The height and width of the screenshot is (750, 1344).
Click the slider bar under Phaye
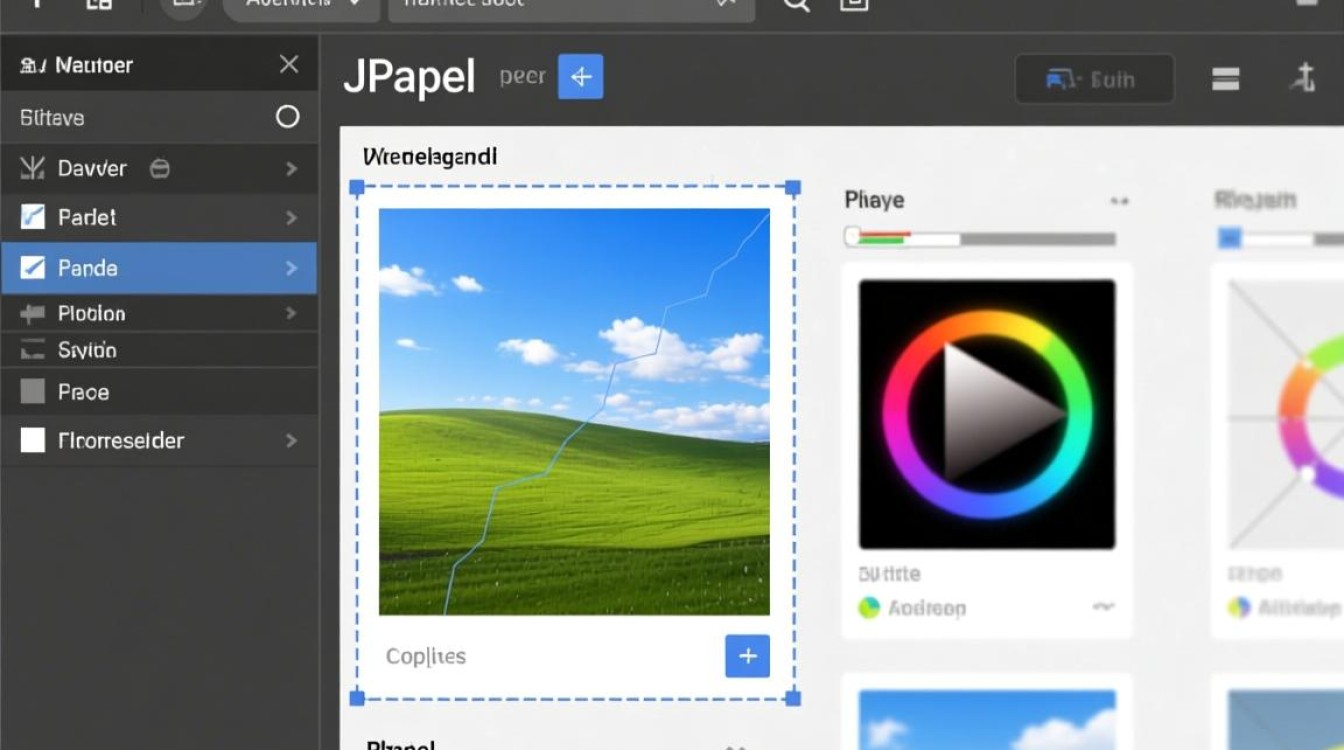[x=980, y=239]
